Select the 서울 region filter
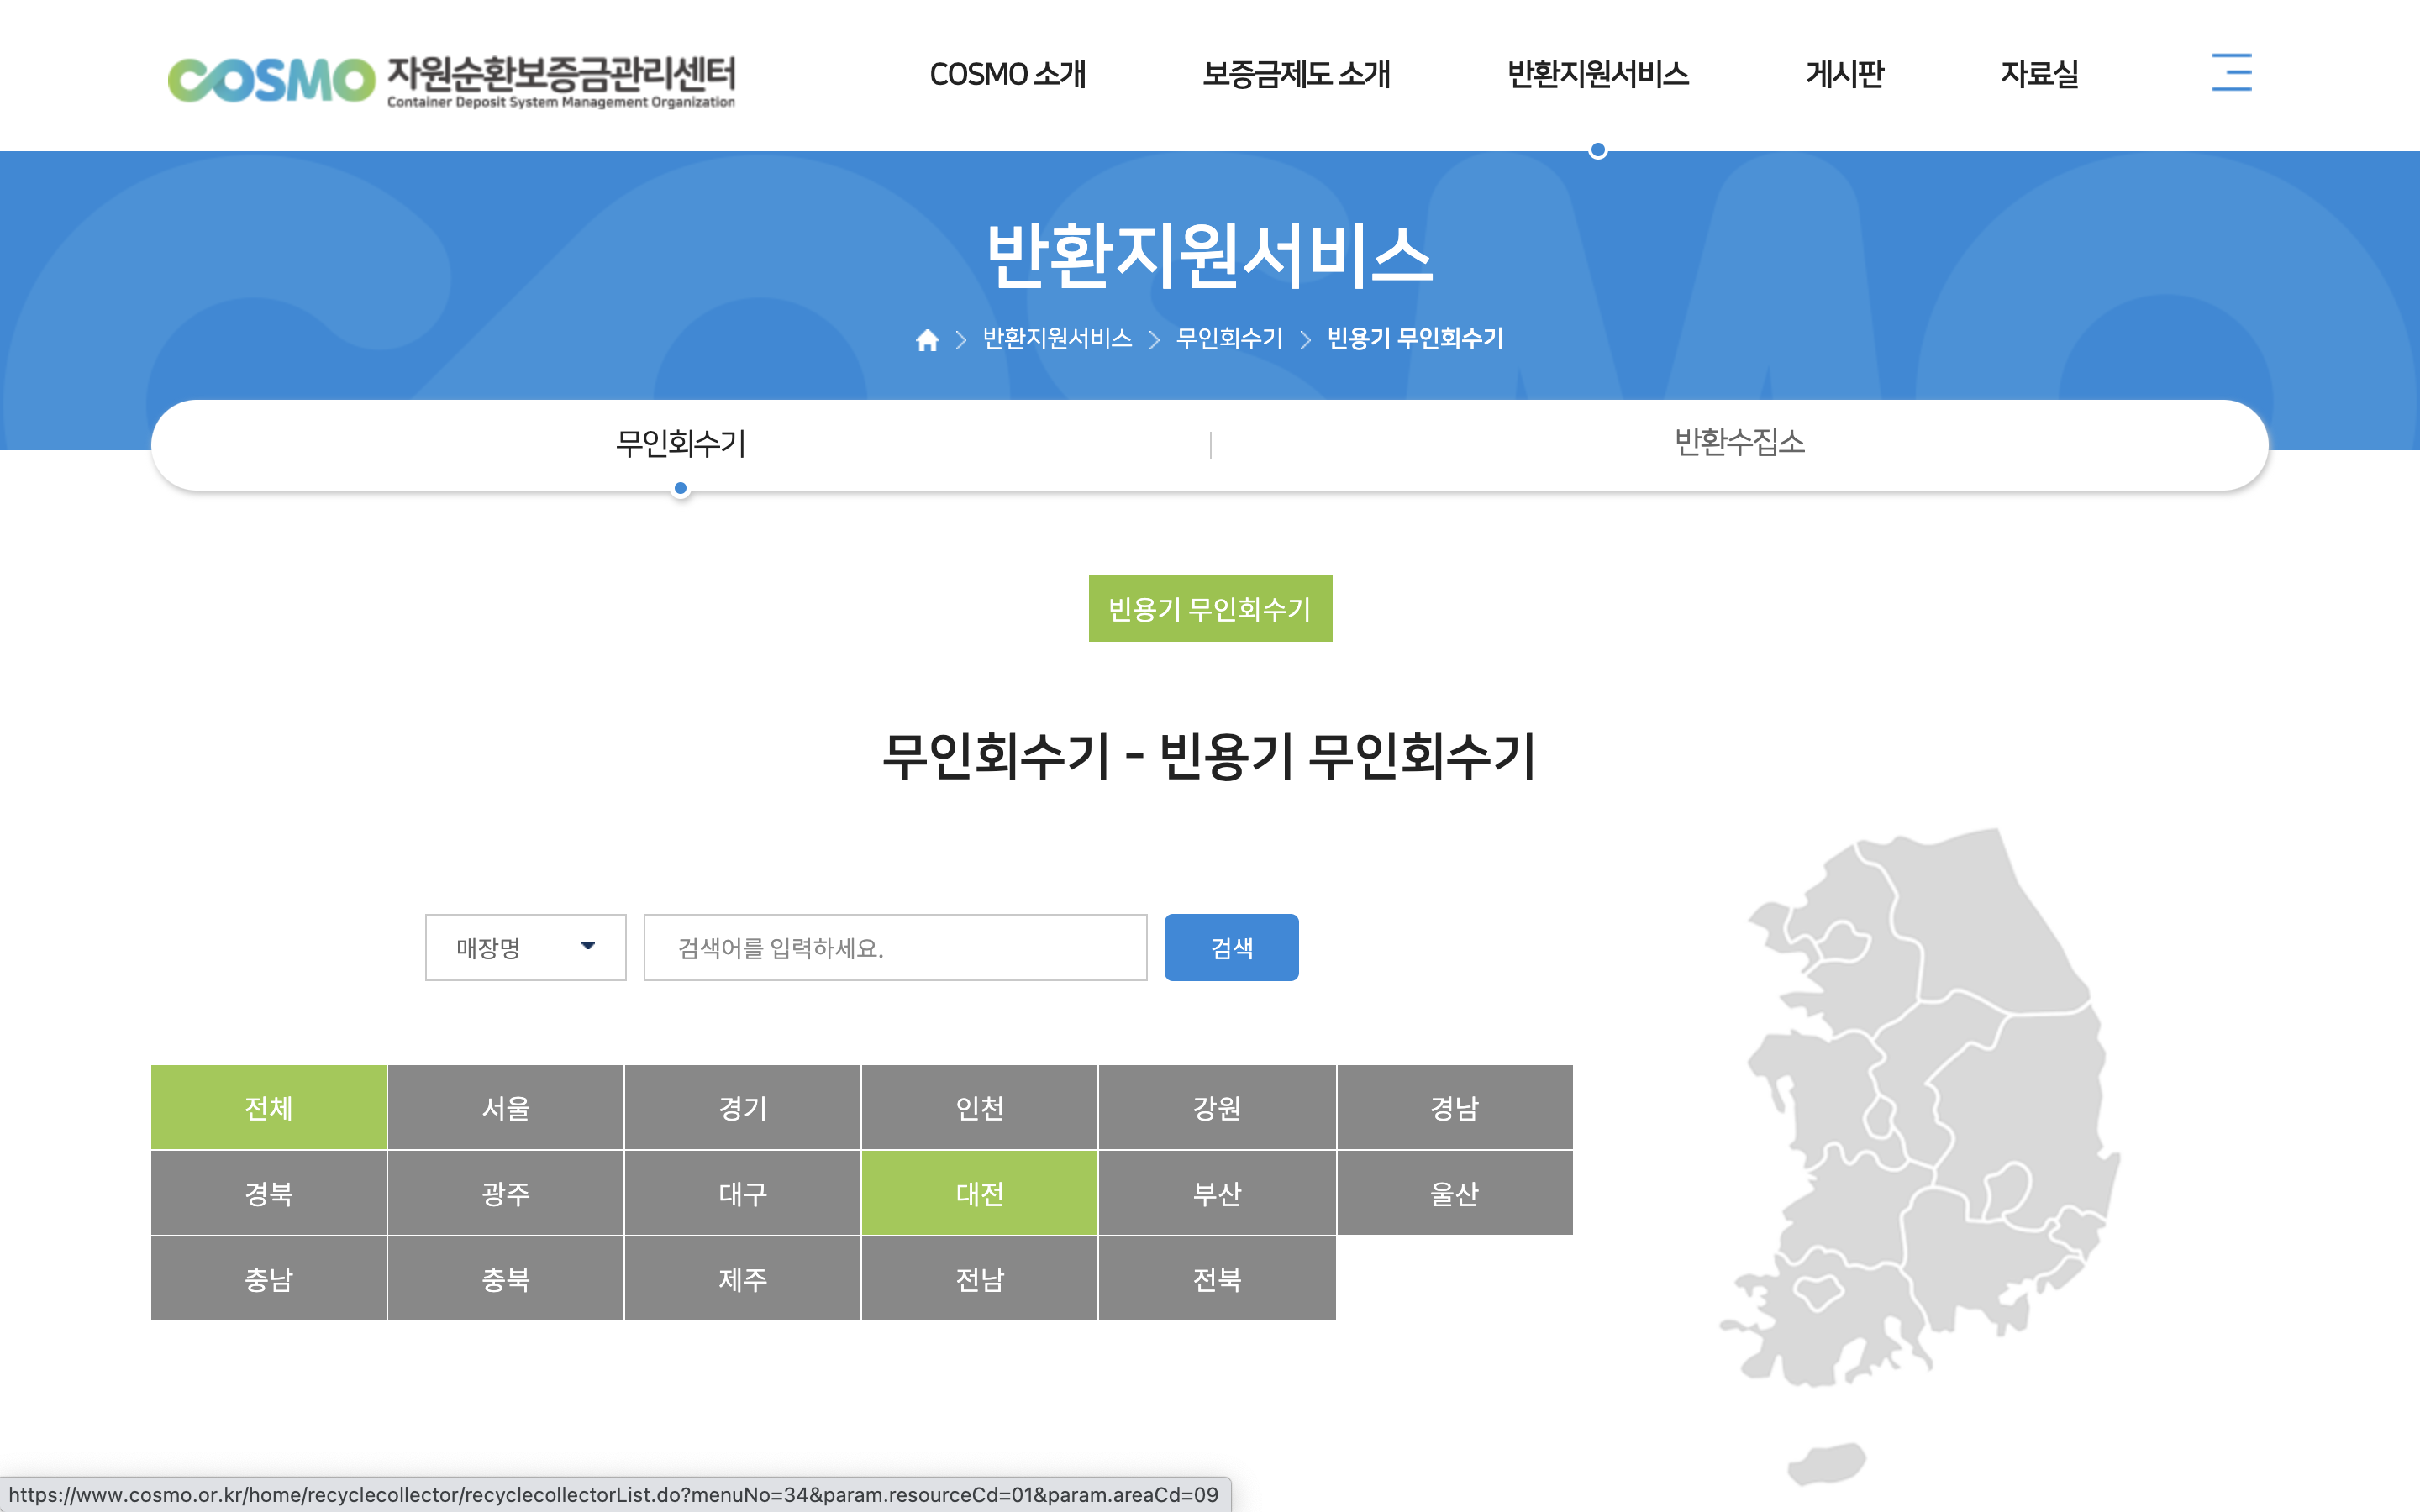Viewport: 2420px width, 1512px height. click(x=505, y=1107)
